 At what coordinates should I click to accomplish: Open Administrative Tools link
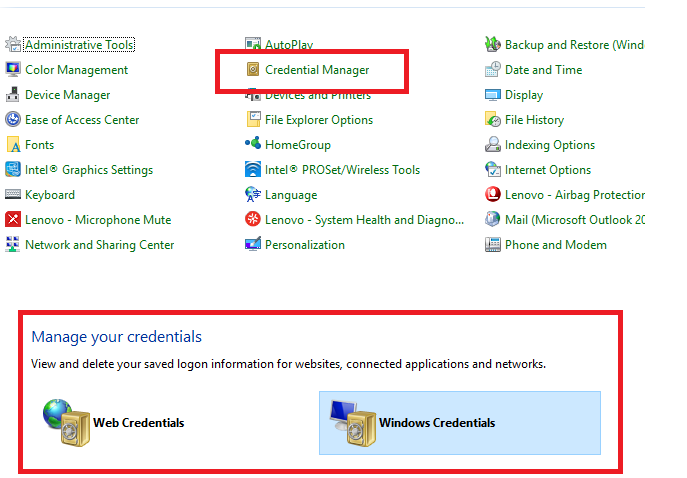tap(79, 45)
